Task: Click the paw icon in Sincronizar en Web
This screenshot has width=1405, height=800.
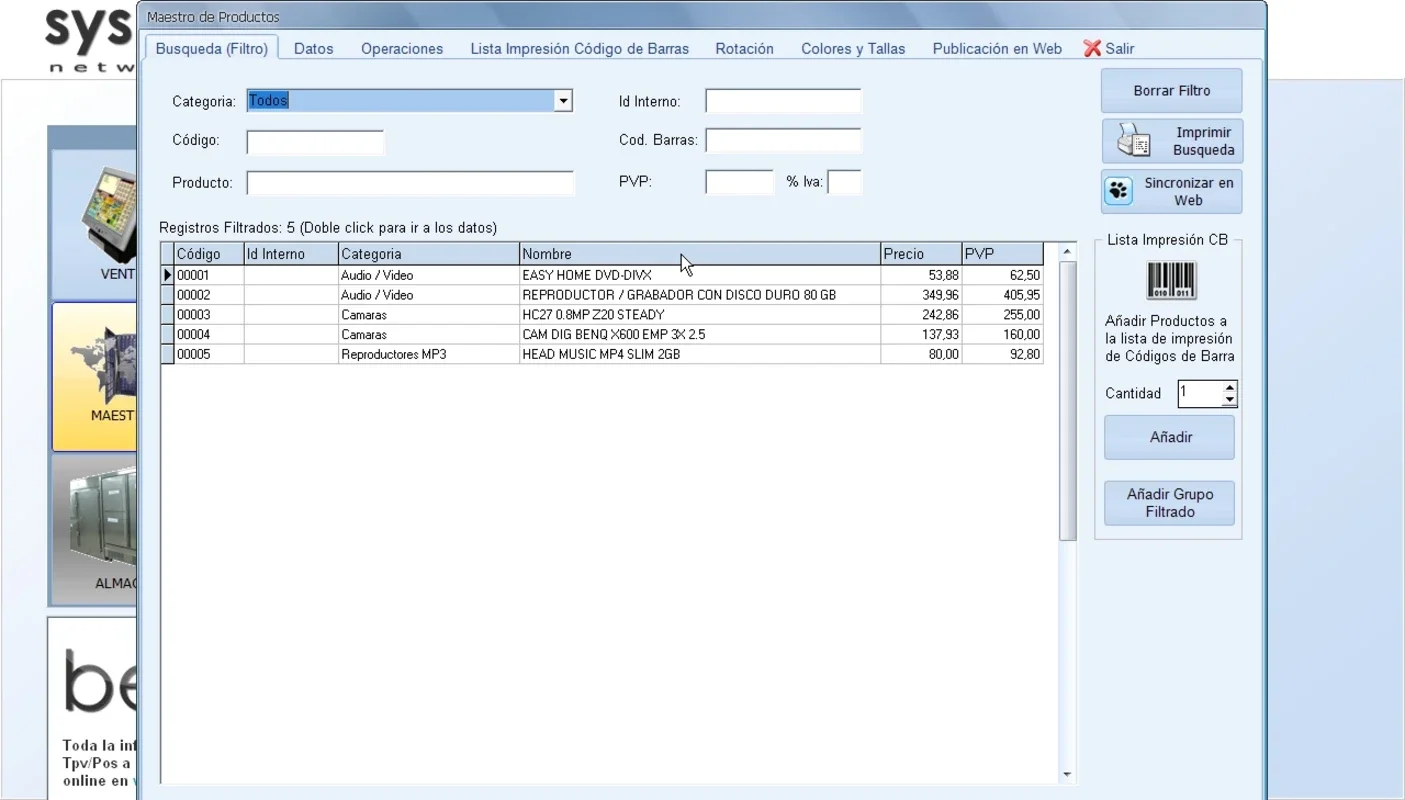Action: pos(1119,191)
